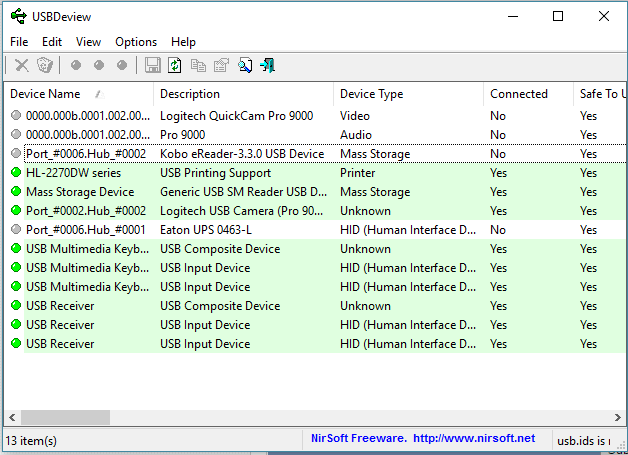
Task: Click the Refresh toolbar icon
Action: [175, 66]
